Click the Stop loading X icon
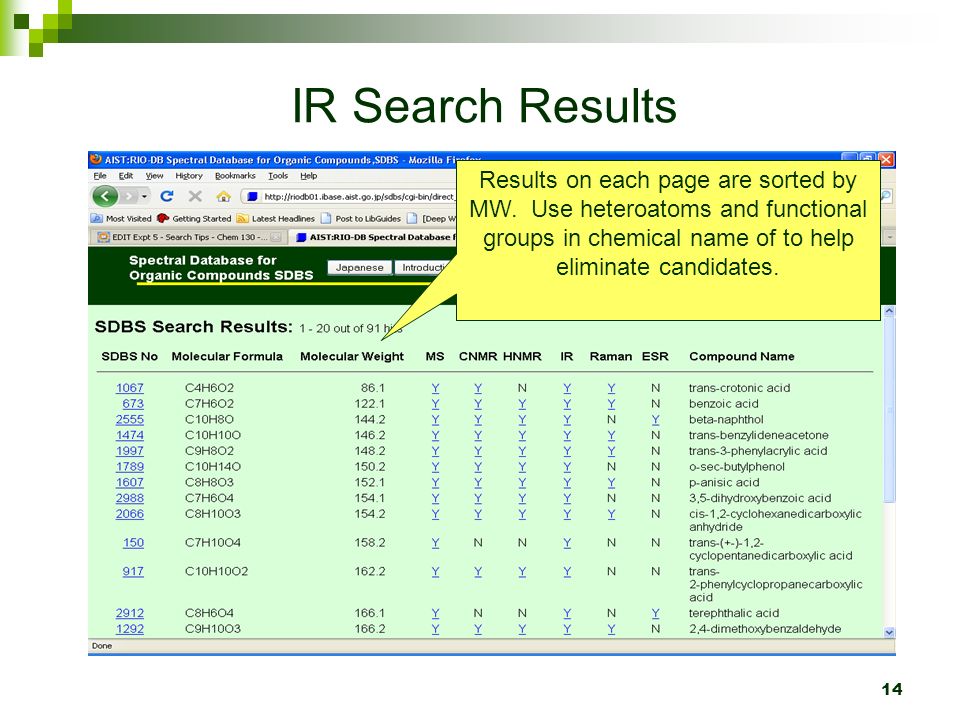The width and height of the screenshot is (960, 720). [195, 196]
